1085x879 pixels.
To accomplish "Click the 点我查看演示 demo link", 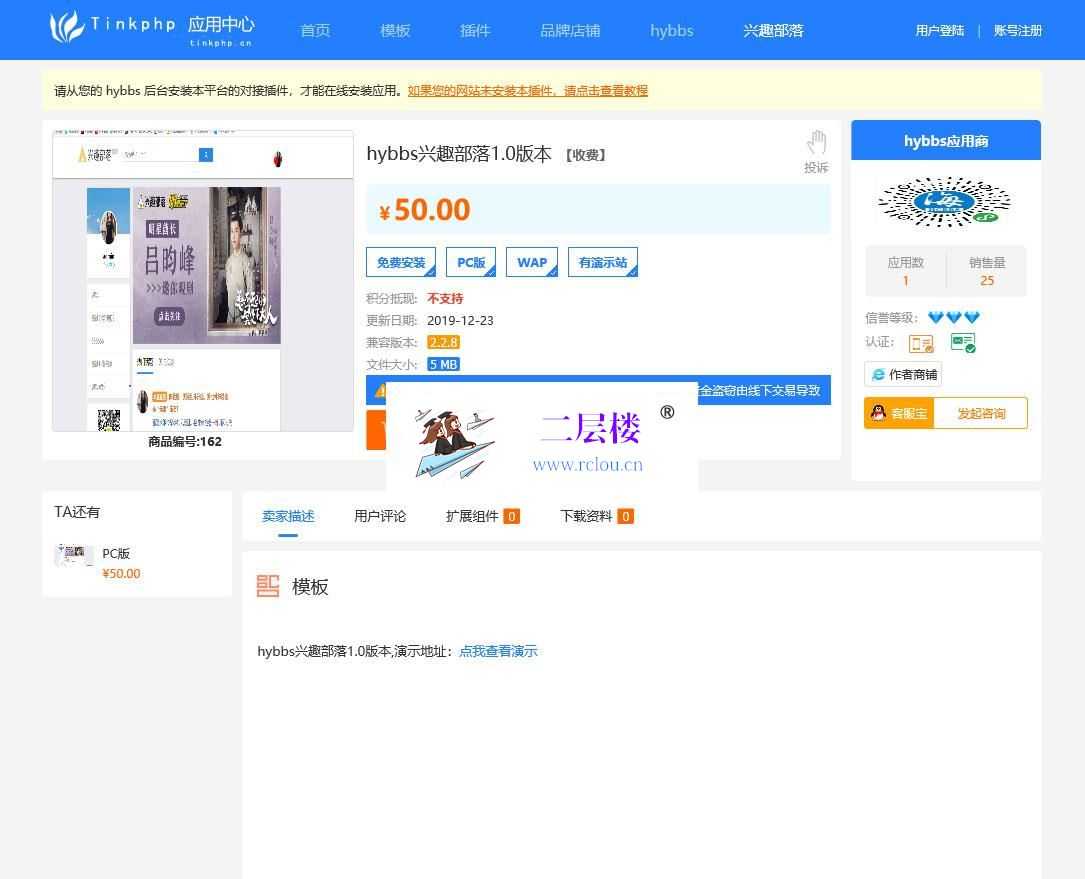I will (x=498, y=651).
